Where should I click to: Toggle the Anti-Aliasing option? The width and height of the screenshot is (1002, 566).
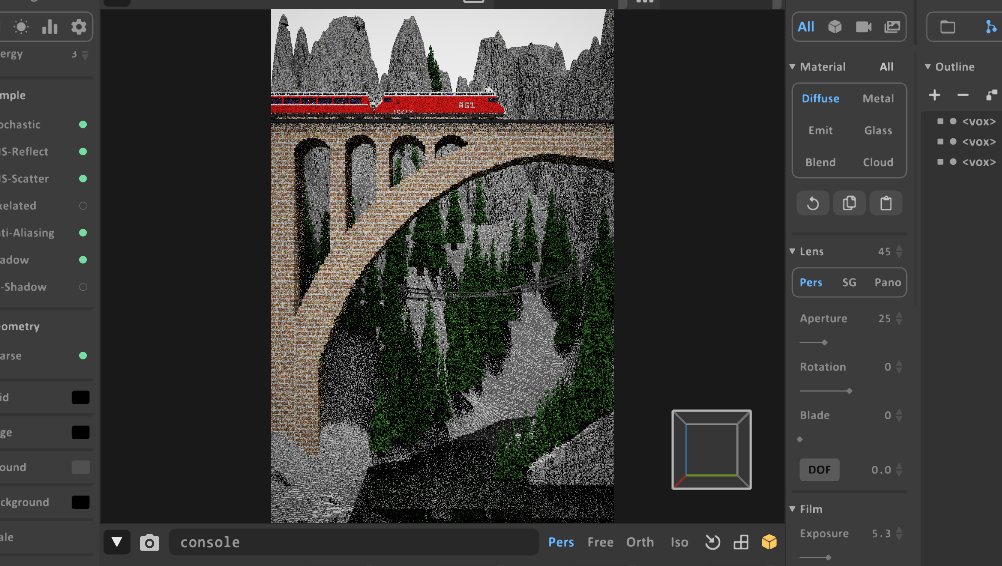(83, 233)
